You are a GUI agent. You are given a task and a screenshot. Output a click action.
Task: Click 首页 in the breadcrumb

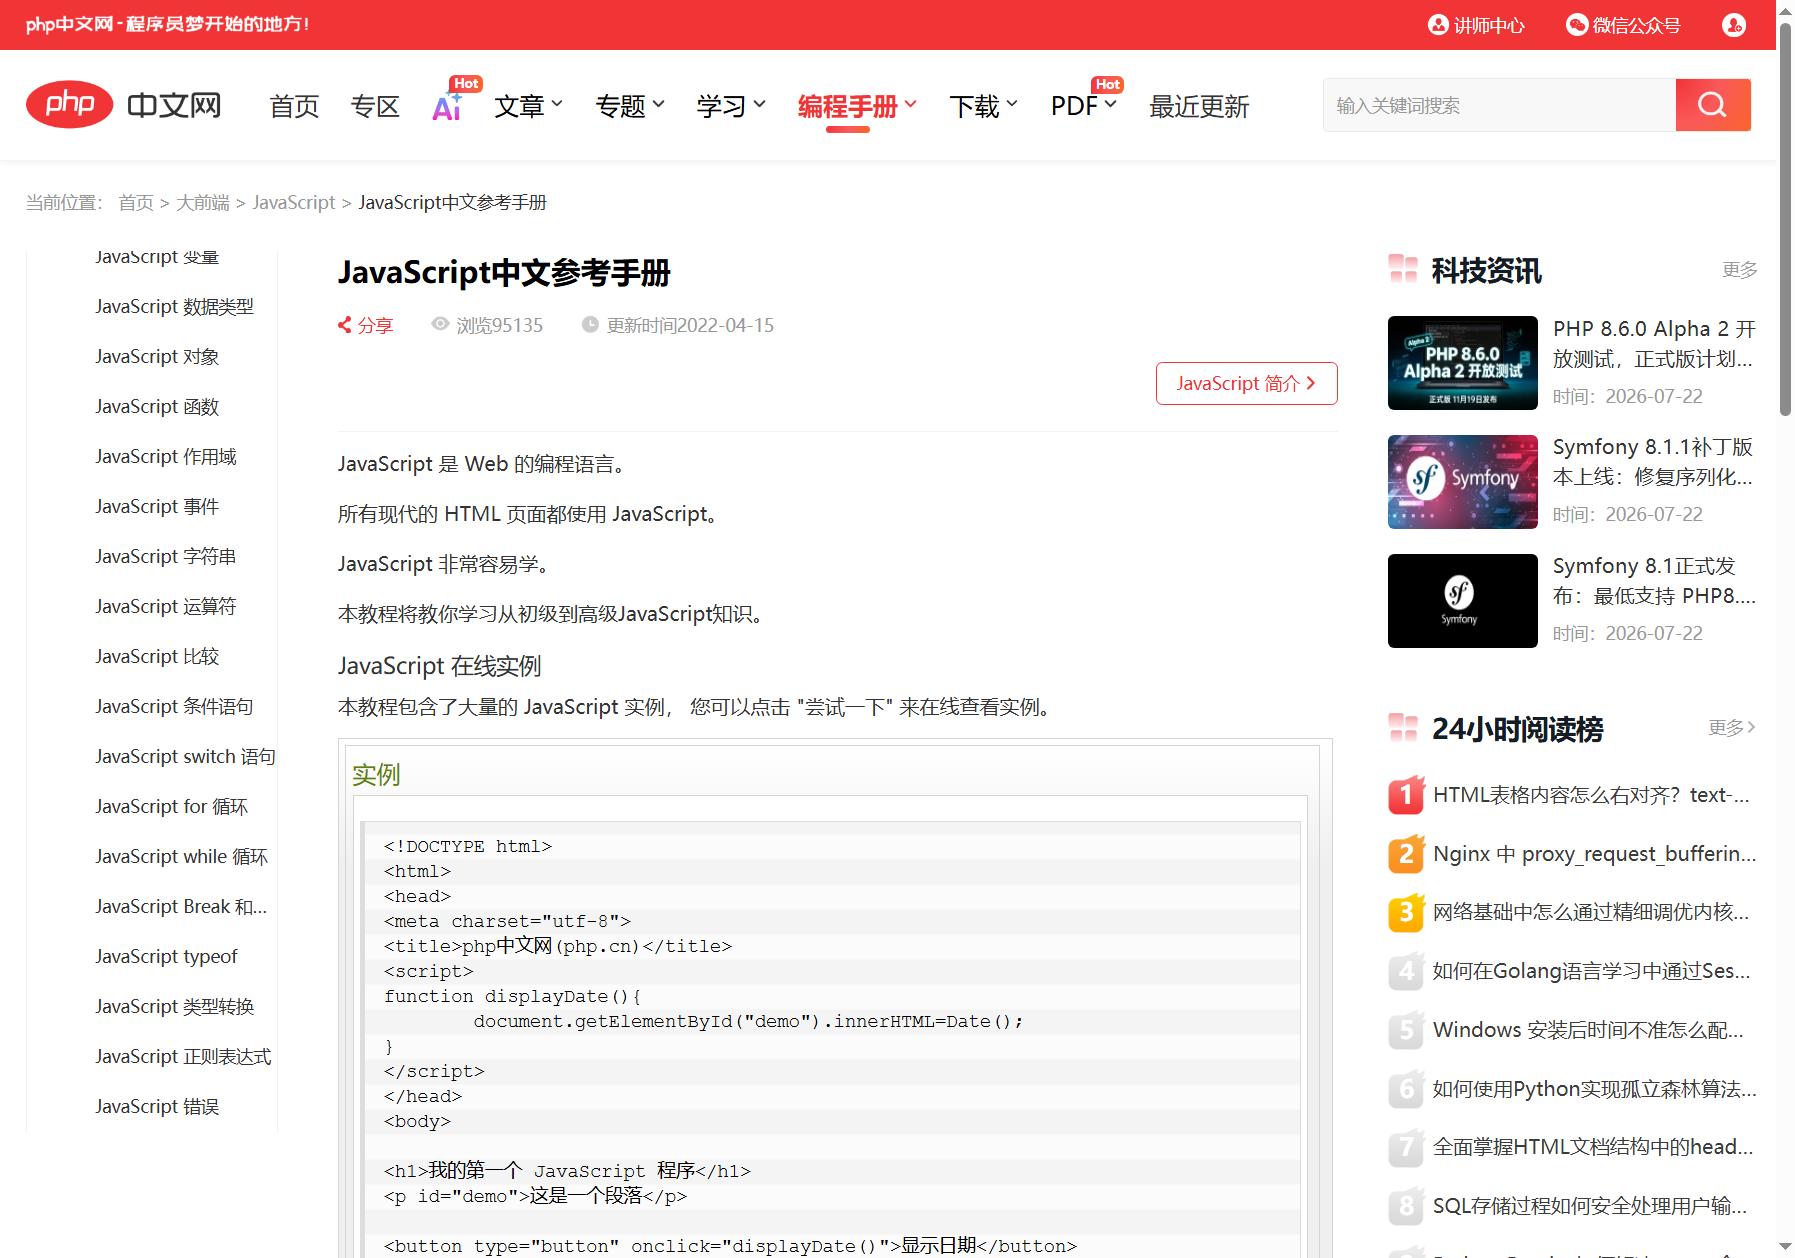[x=136, y=203]
